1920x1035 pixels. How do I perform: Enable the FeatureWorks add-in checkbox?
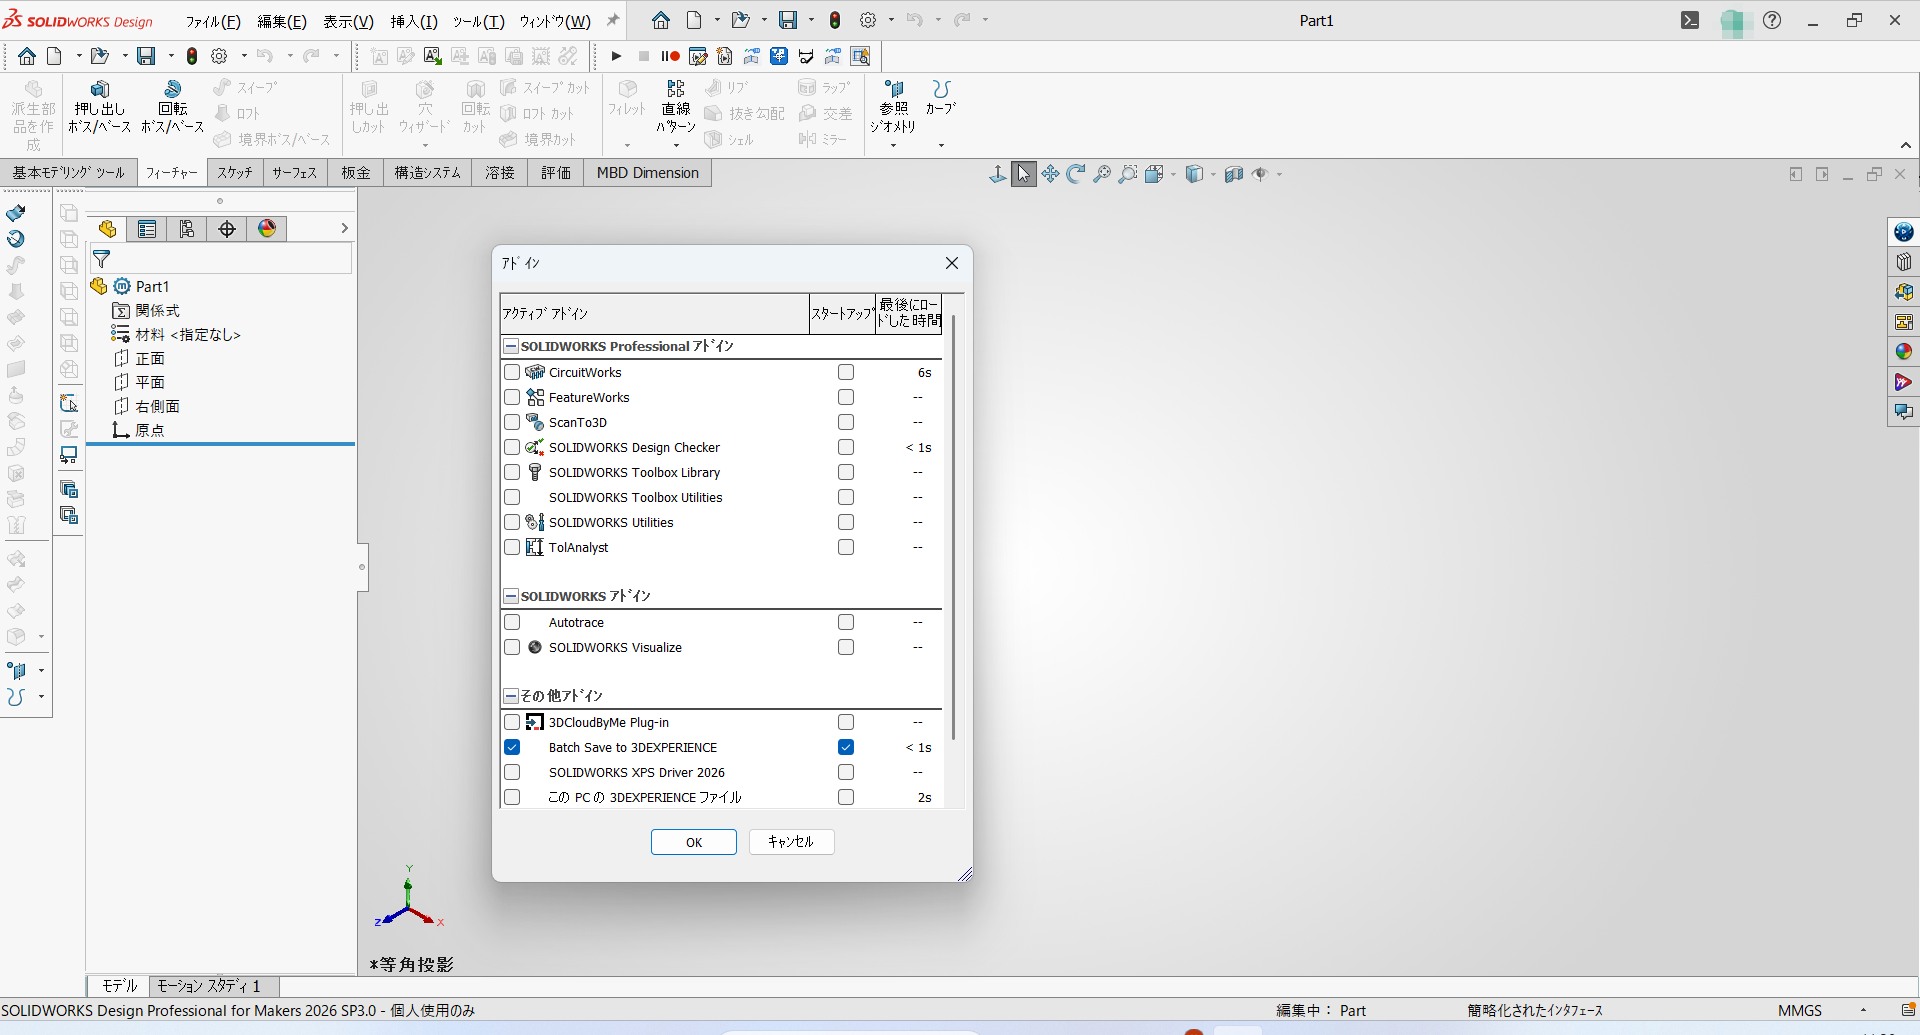tap(512, 397)
